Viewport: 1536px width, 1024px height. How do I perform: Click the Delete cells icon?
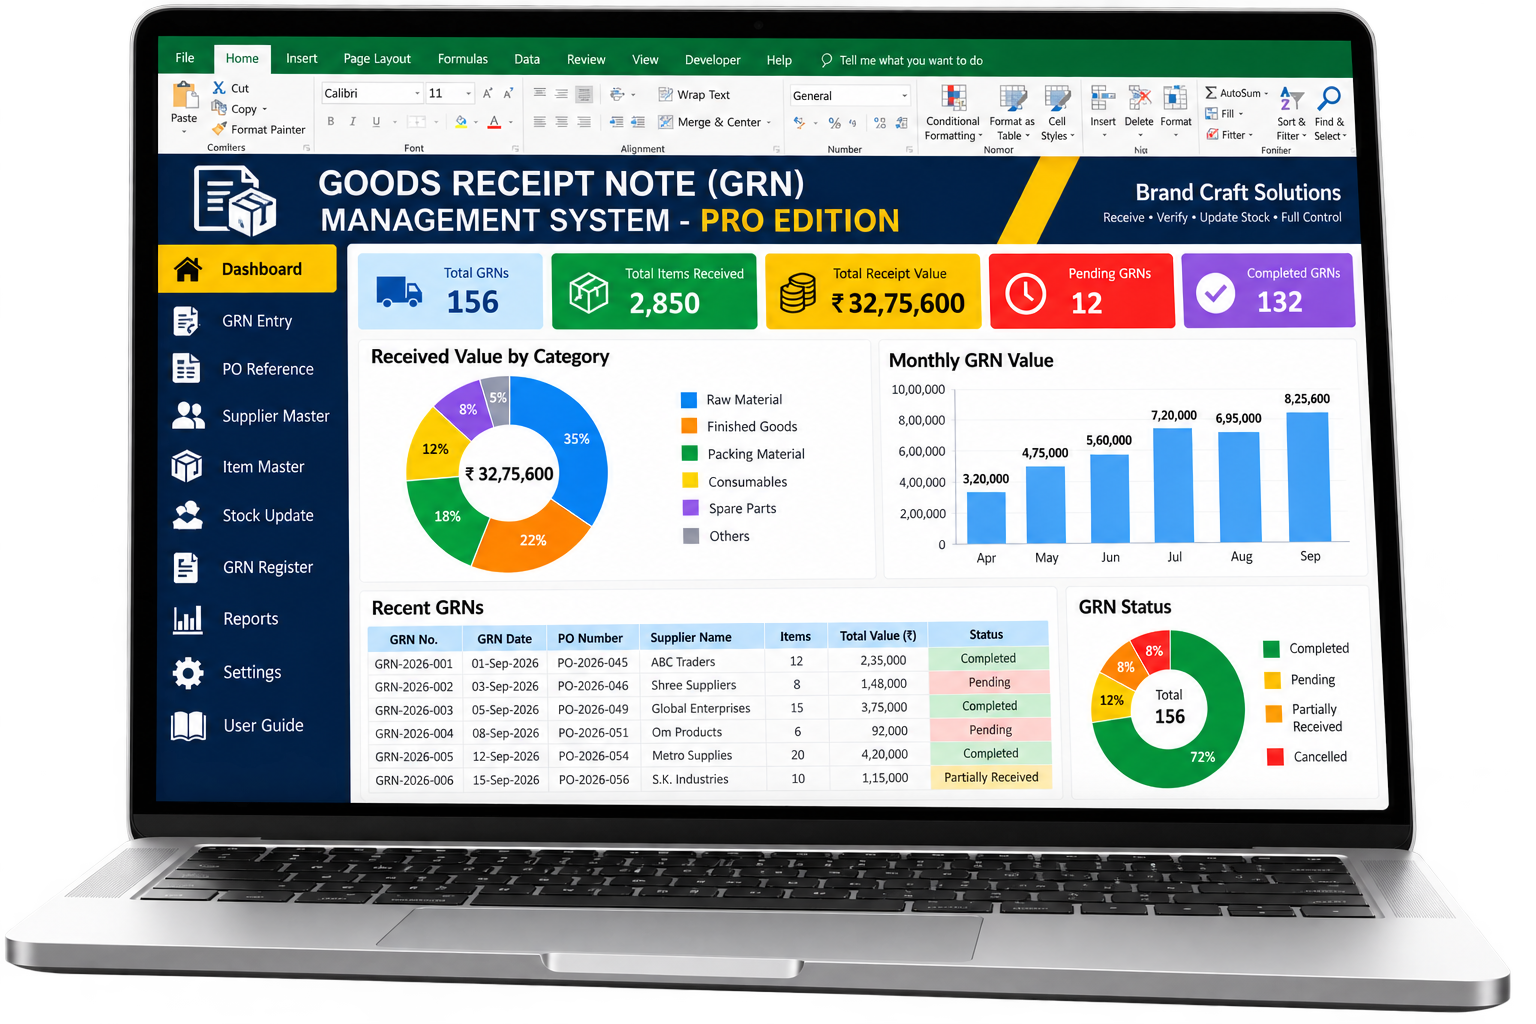click(x=1139, y=98)
